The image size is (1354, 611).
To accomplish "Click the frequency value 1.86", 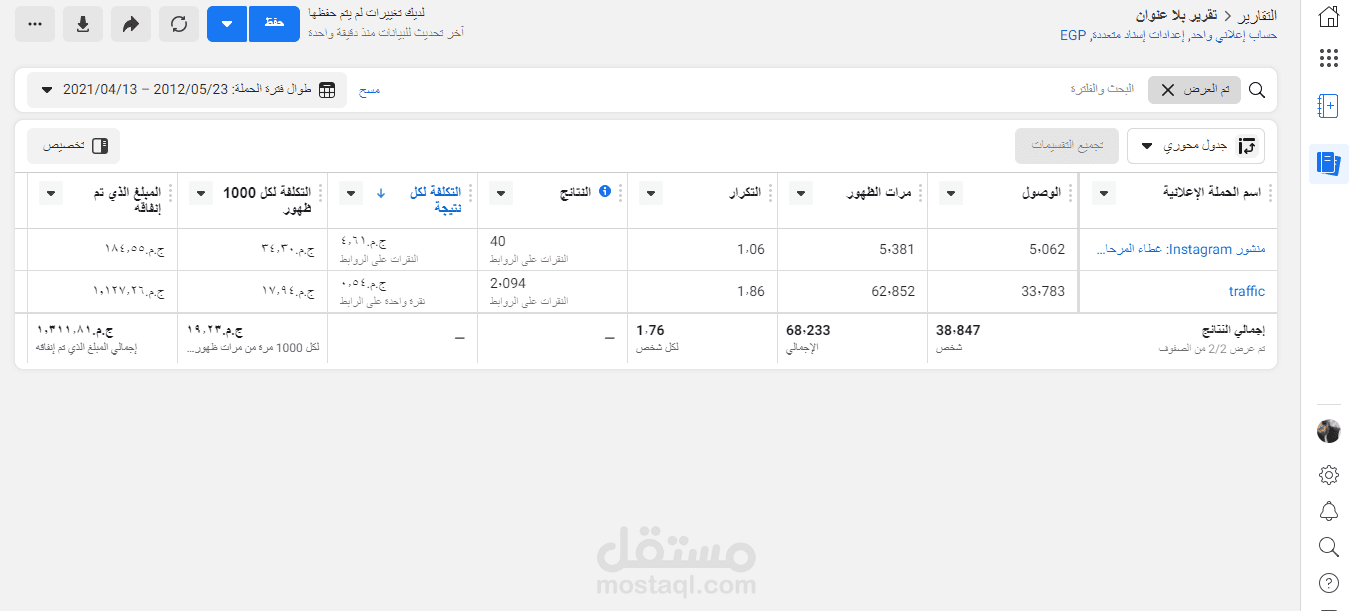I will click(751, 292).
